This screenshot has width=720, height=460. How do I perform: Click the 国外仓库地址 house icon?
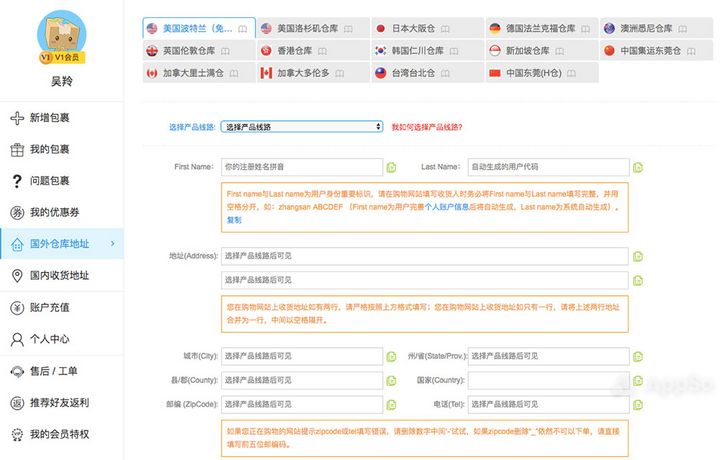tap(17, 244)
